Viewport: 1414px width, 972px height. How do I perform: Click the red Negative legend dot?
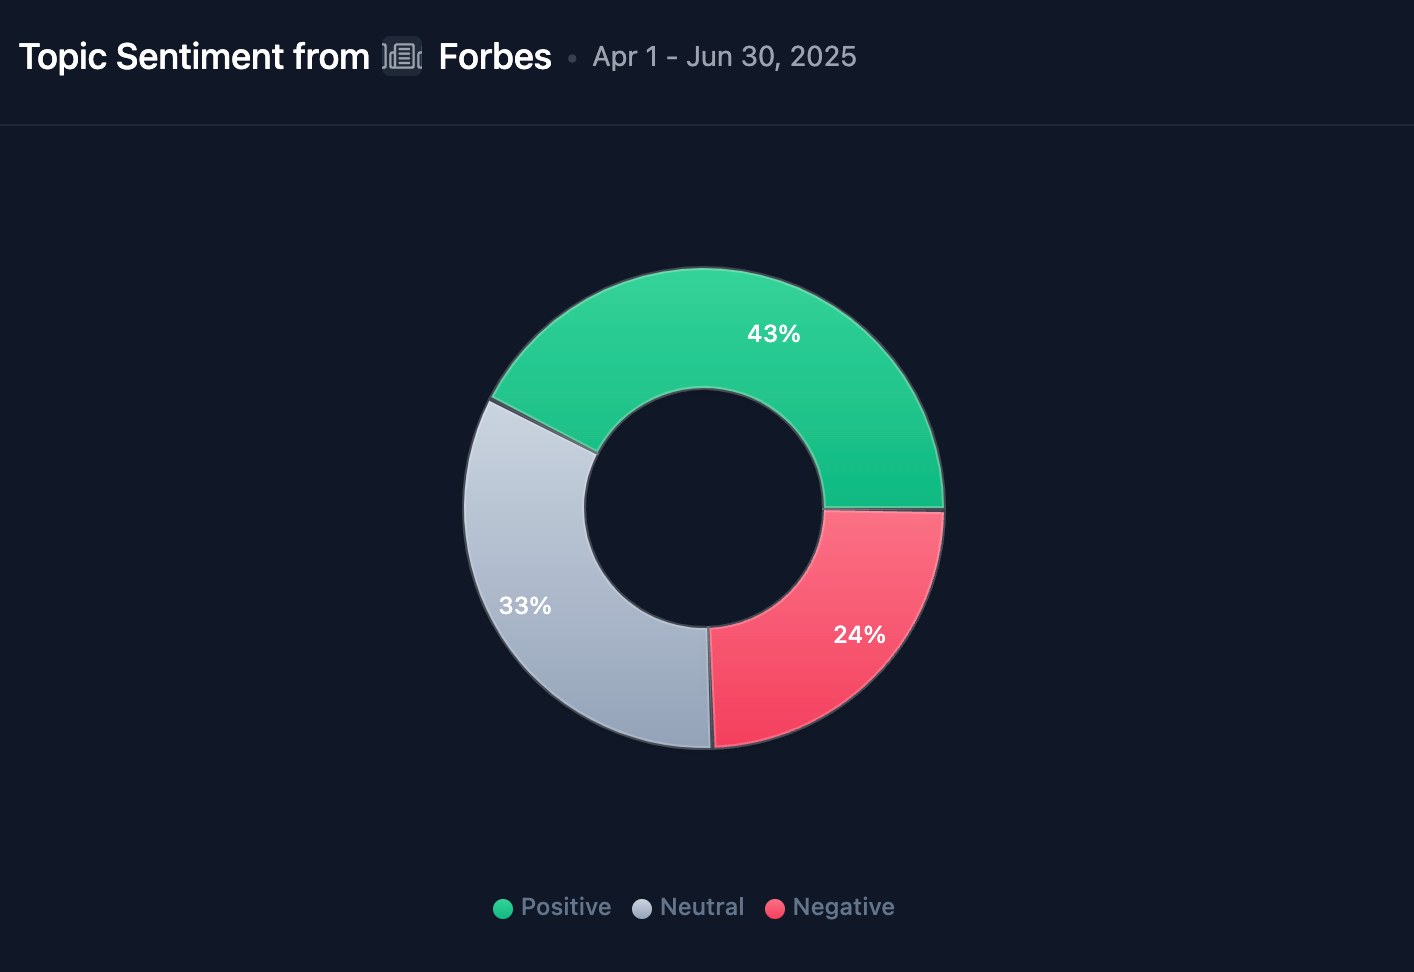click(x=775, y=908)
